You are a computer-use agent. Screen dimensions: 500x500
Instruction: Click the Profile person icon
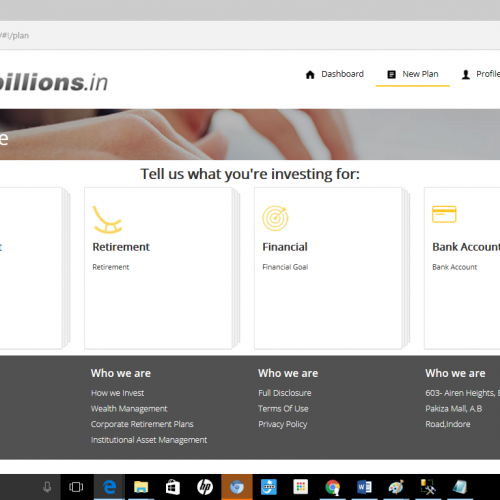pyautogui.click(x=466, y=75)
